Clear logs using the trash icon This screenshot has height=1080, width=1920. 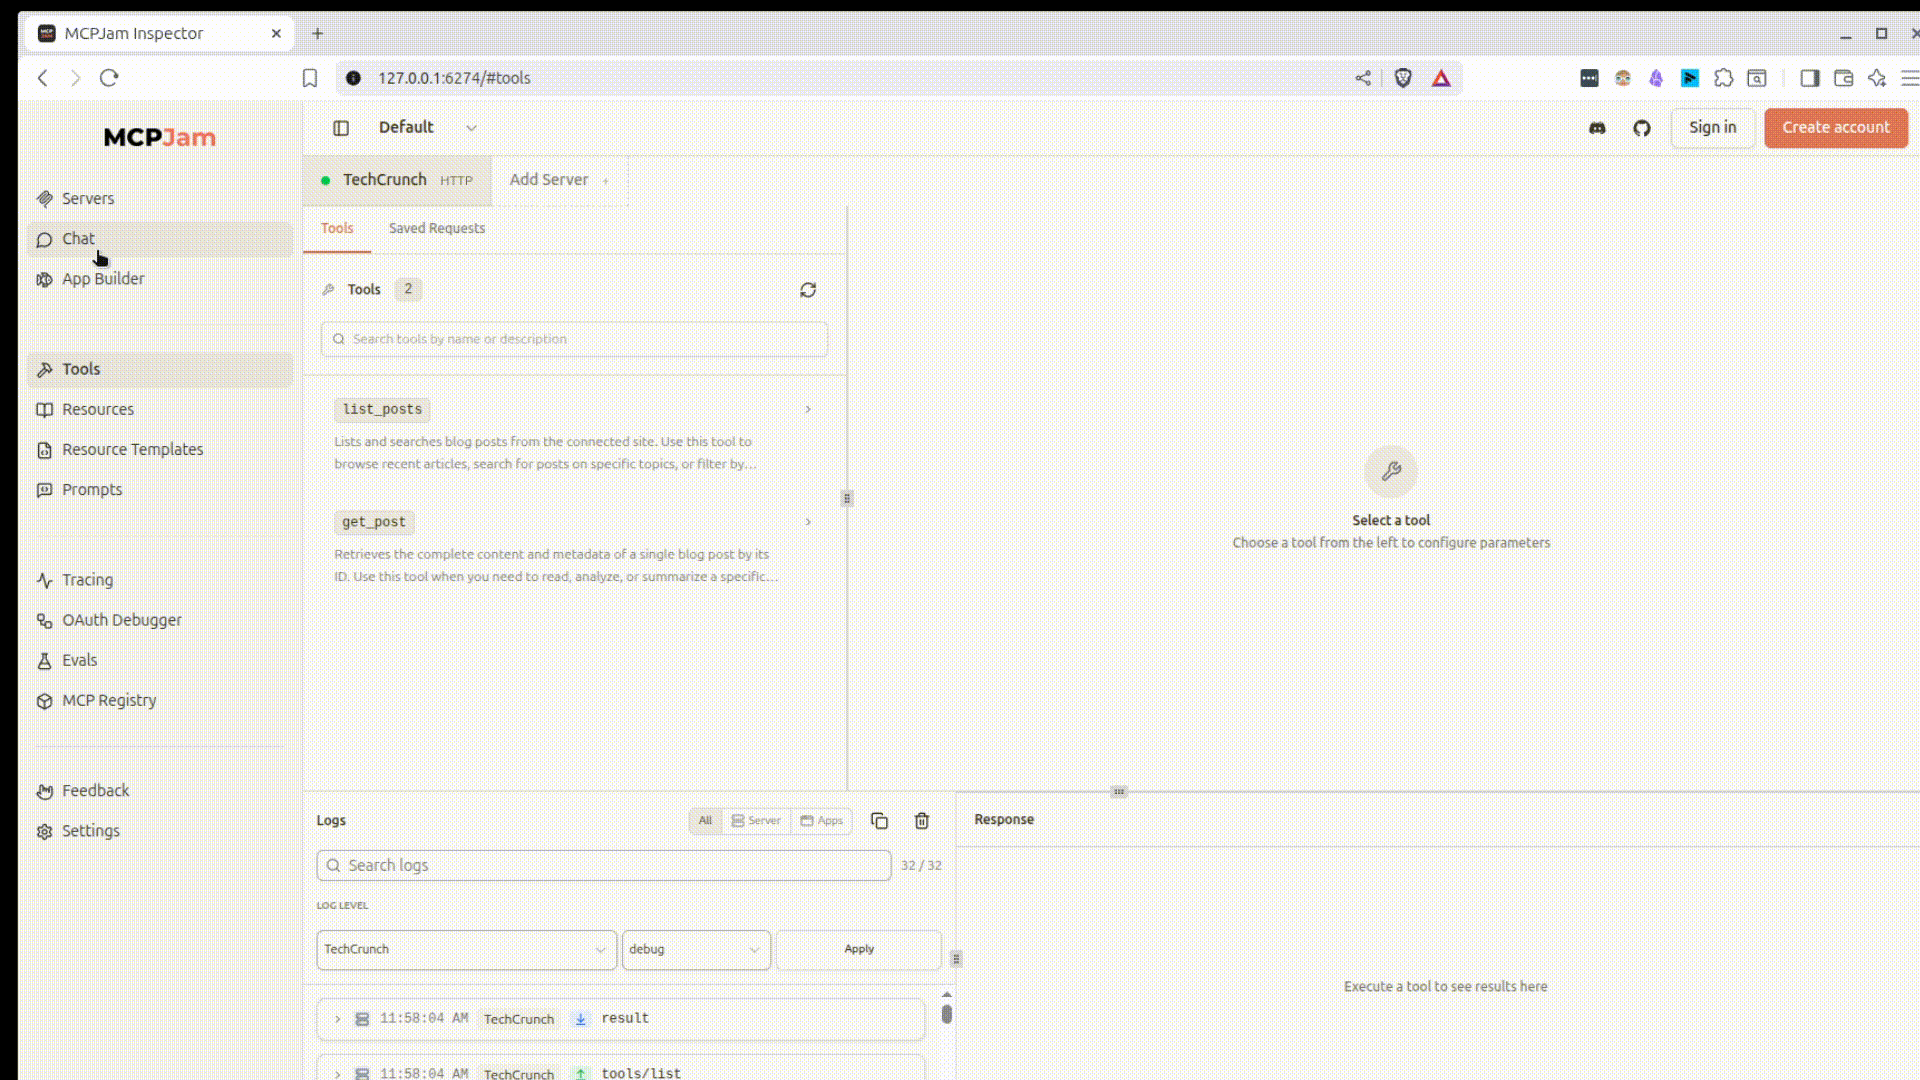pyautogui.click(x=922, y=820)
